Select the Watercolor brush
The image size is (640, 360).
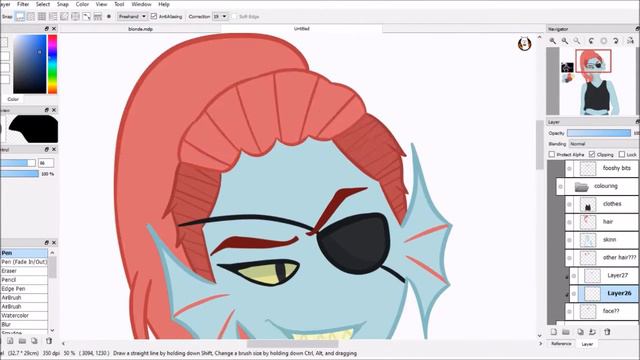click(24, 316)
